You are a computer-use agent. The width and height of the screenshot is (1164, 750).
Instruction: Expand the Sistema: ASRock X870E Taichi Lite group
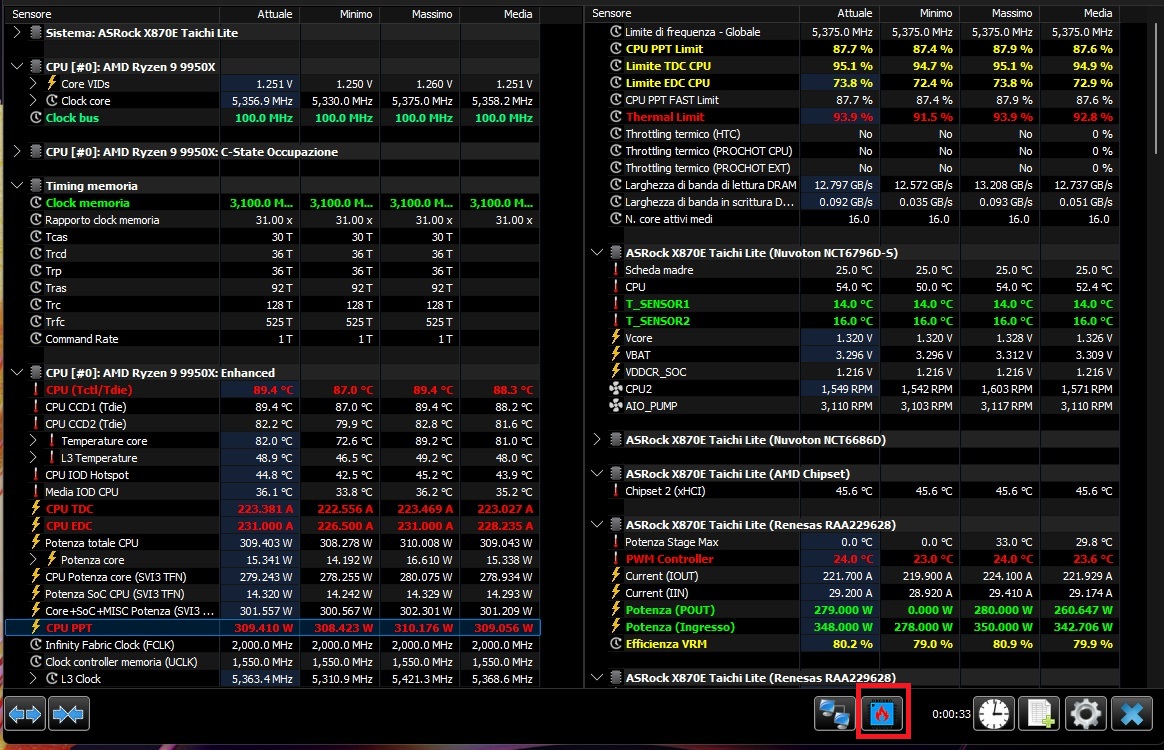point(17,32)
